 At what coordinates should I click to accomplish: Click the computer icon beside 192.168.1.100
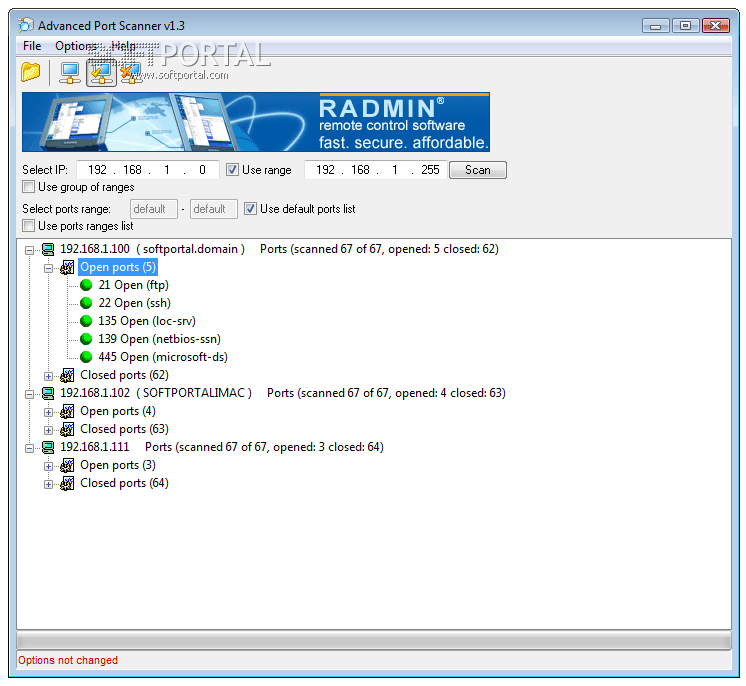click(48, 249)
